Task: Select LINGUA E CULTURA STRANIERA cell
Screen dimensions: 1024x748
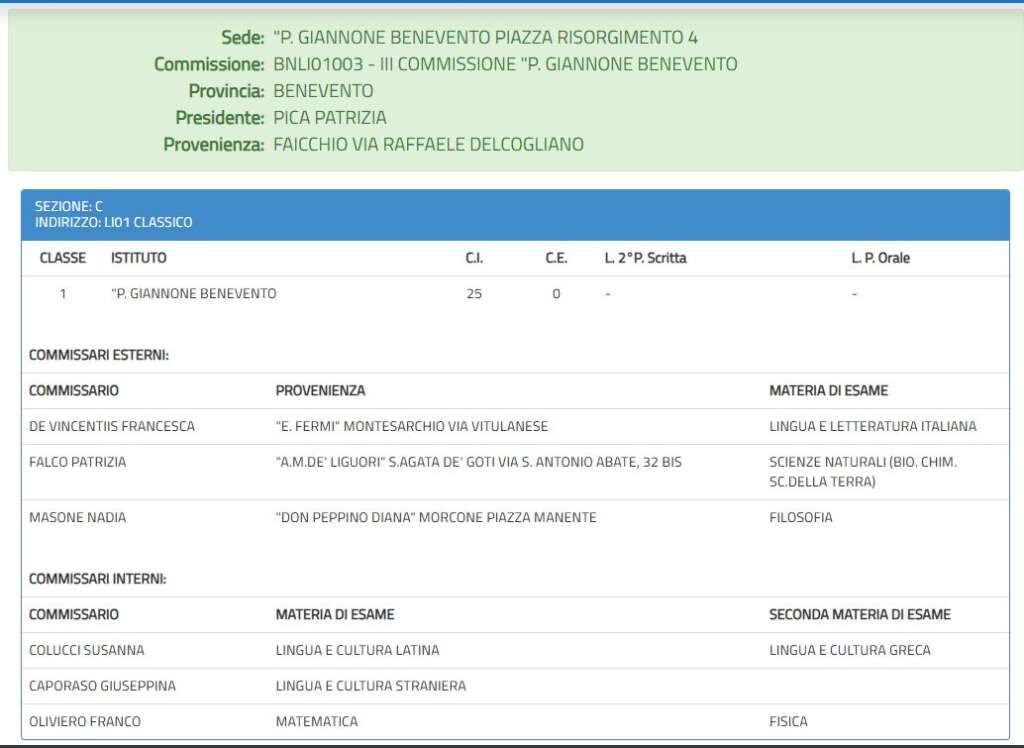Action: tap(371, 687)
